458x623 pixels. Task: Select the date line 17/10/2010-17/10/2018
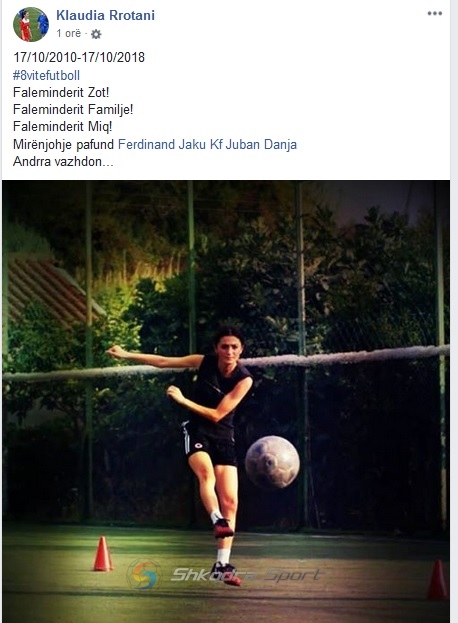pos(79,58)
